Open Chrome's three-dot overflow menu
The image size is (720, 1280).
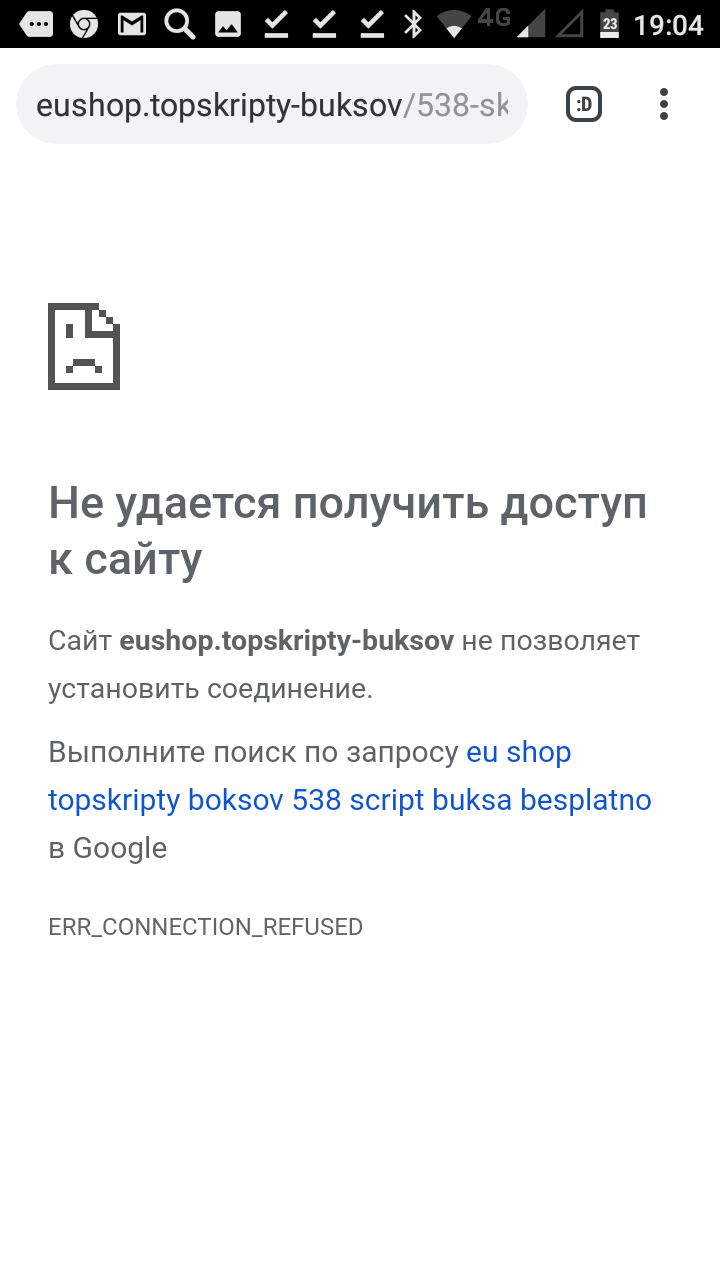pyautogui.click(x=664, y=104)
